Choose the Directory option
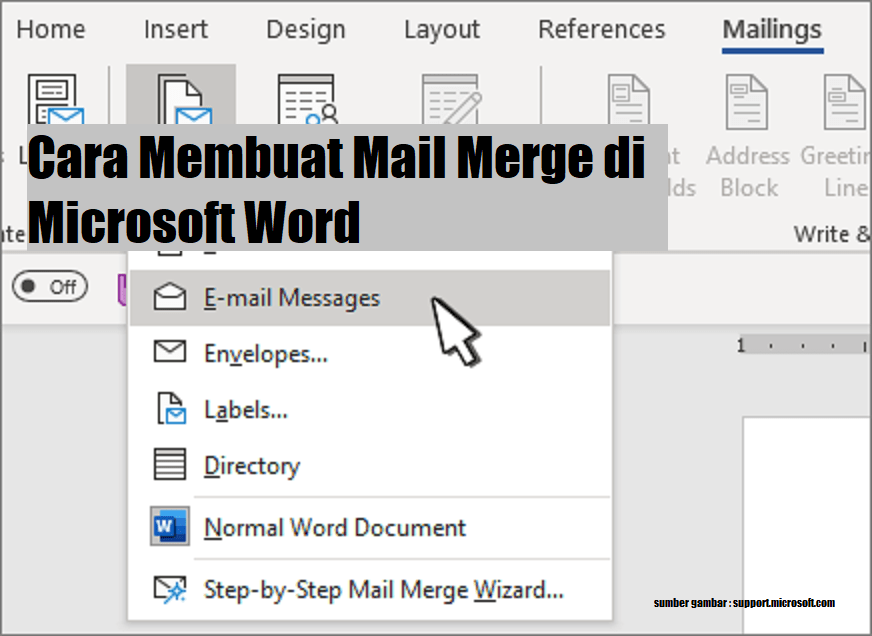The image size is (872, 636). click(x=370, y=465)
